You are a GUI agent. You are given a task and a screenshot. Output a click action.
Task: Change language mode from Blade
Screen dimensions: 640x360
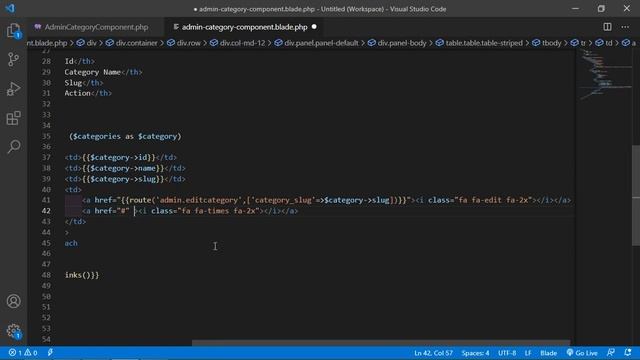click(x=548, y=353)
